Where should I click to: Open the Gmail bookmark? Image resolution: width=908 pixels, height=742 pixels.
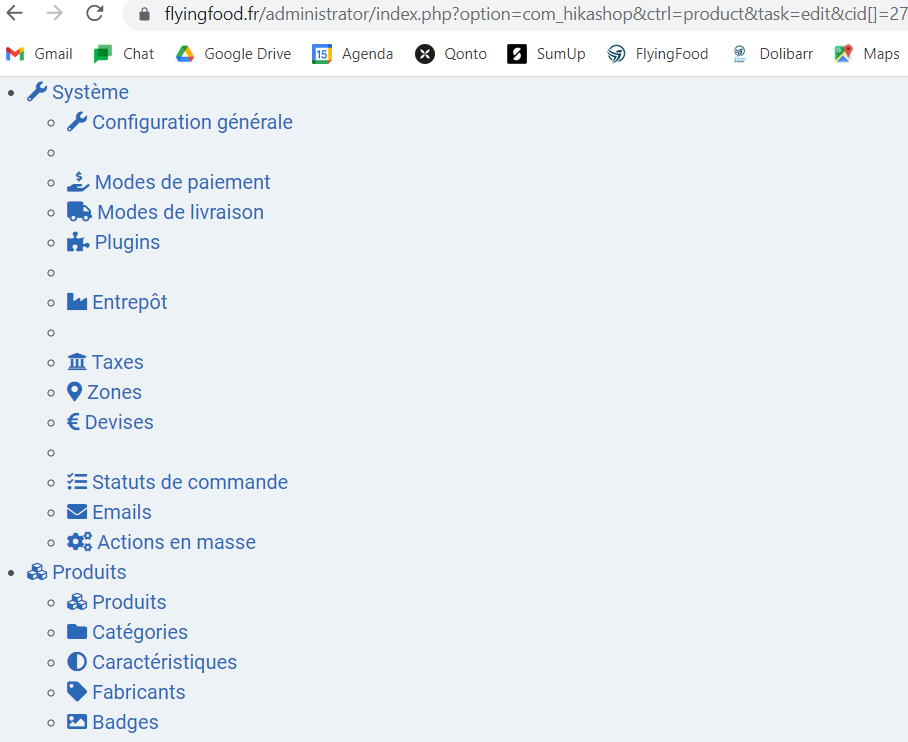(x=39, y=54)
